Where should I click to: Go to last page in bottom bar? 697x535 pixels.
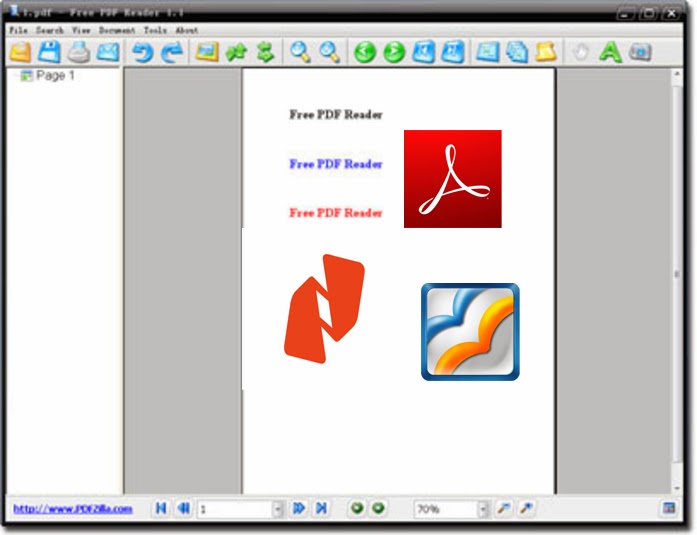tap(321, 508)
